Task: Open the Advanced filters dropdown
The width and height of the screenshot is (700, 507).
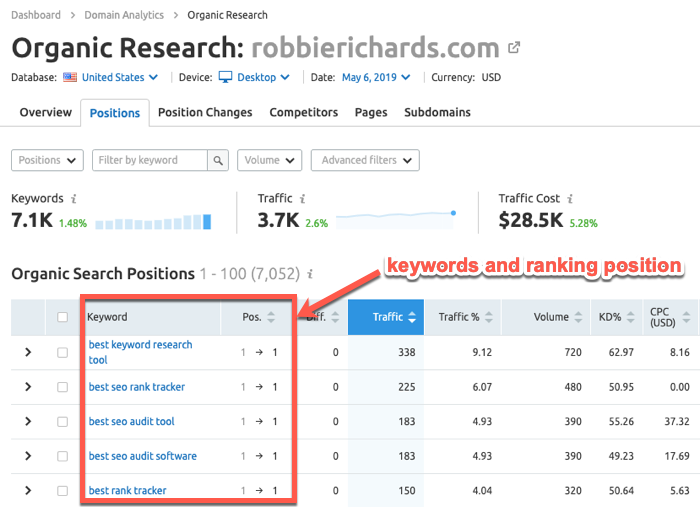Action: (x=365, y=160)
